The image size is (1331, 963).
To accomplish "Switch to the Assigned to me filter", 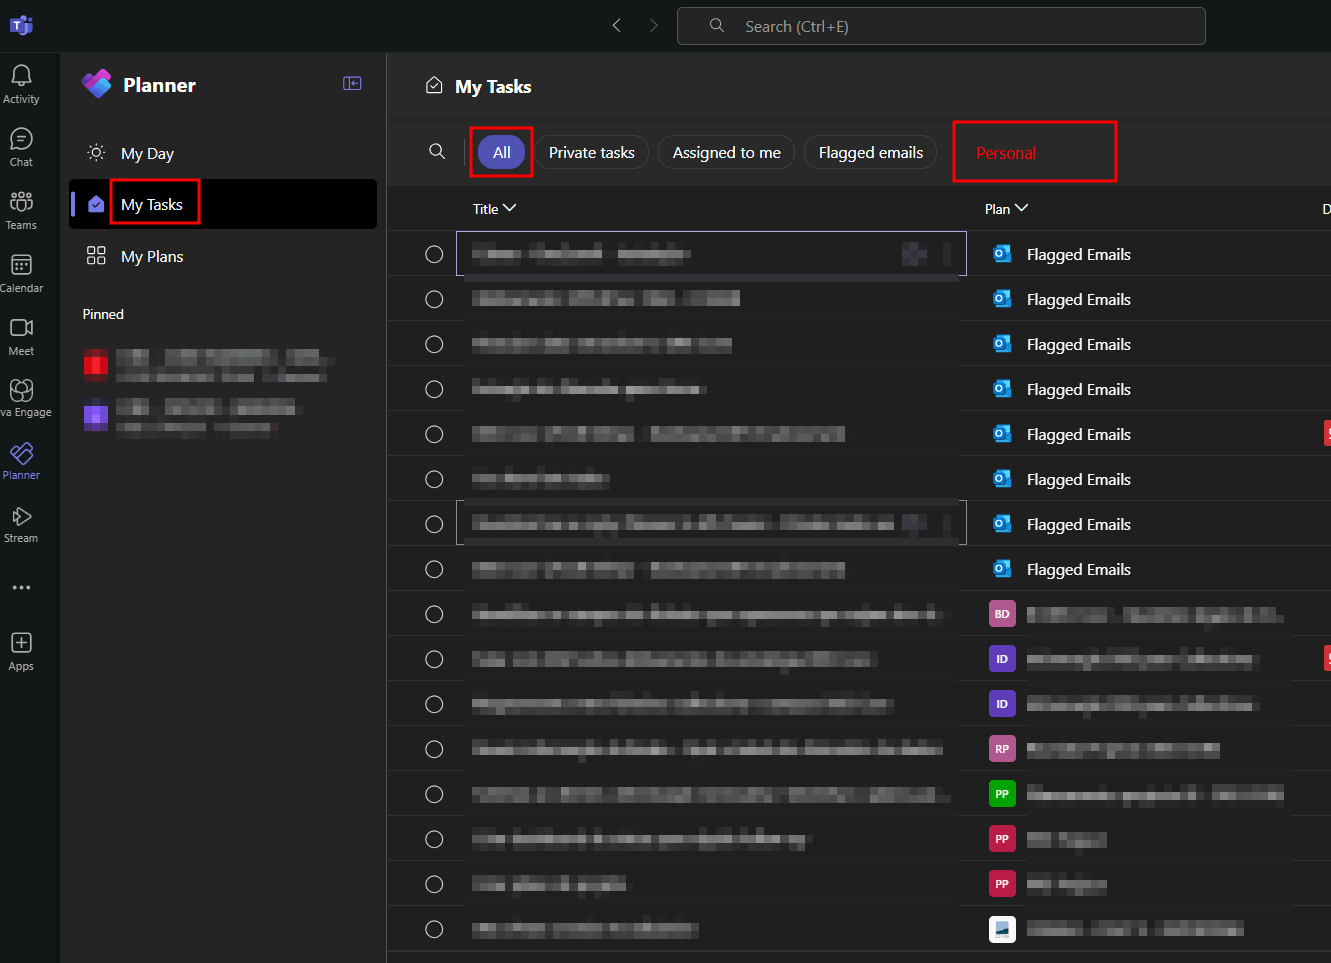I will [x=726, y=152].
